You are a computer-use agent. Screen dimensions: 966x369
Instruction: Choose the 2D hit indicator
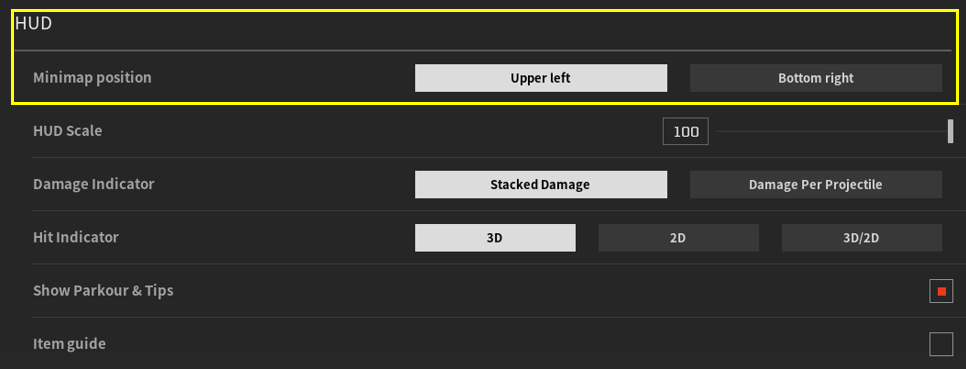tap(678, 238)
